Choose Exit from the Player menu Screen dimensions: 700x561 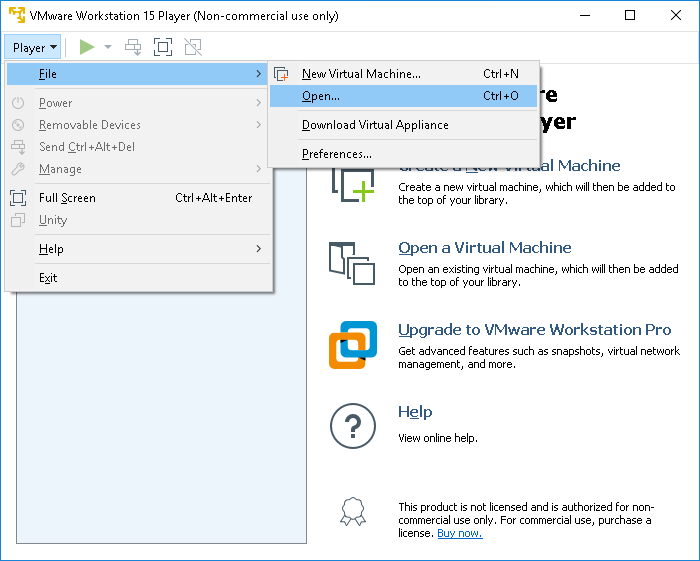coord(138,278)
